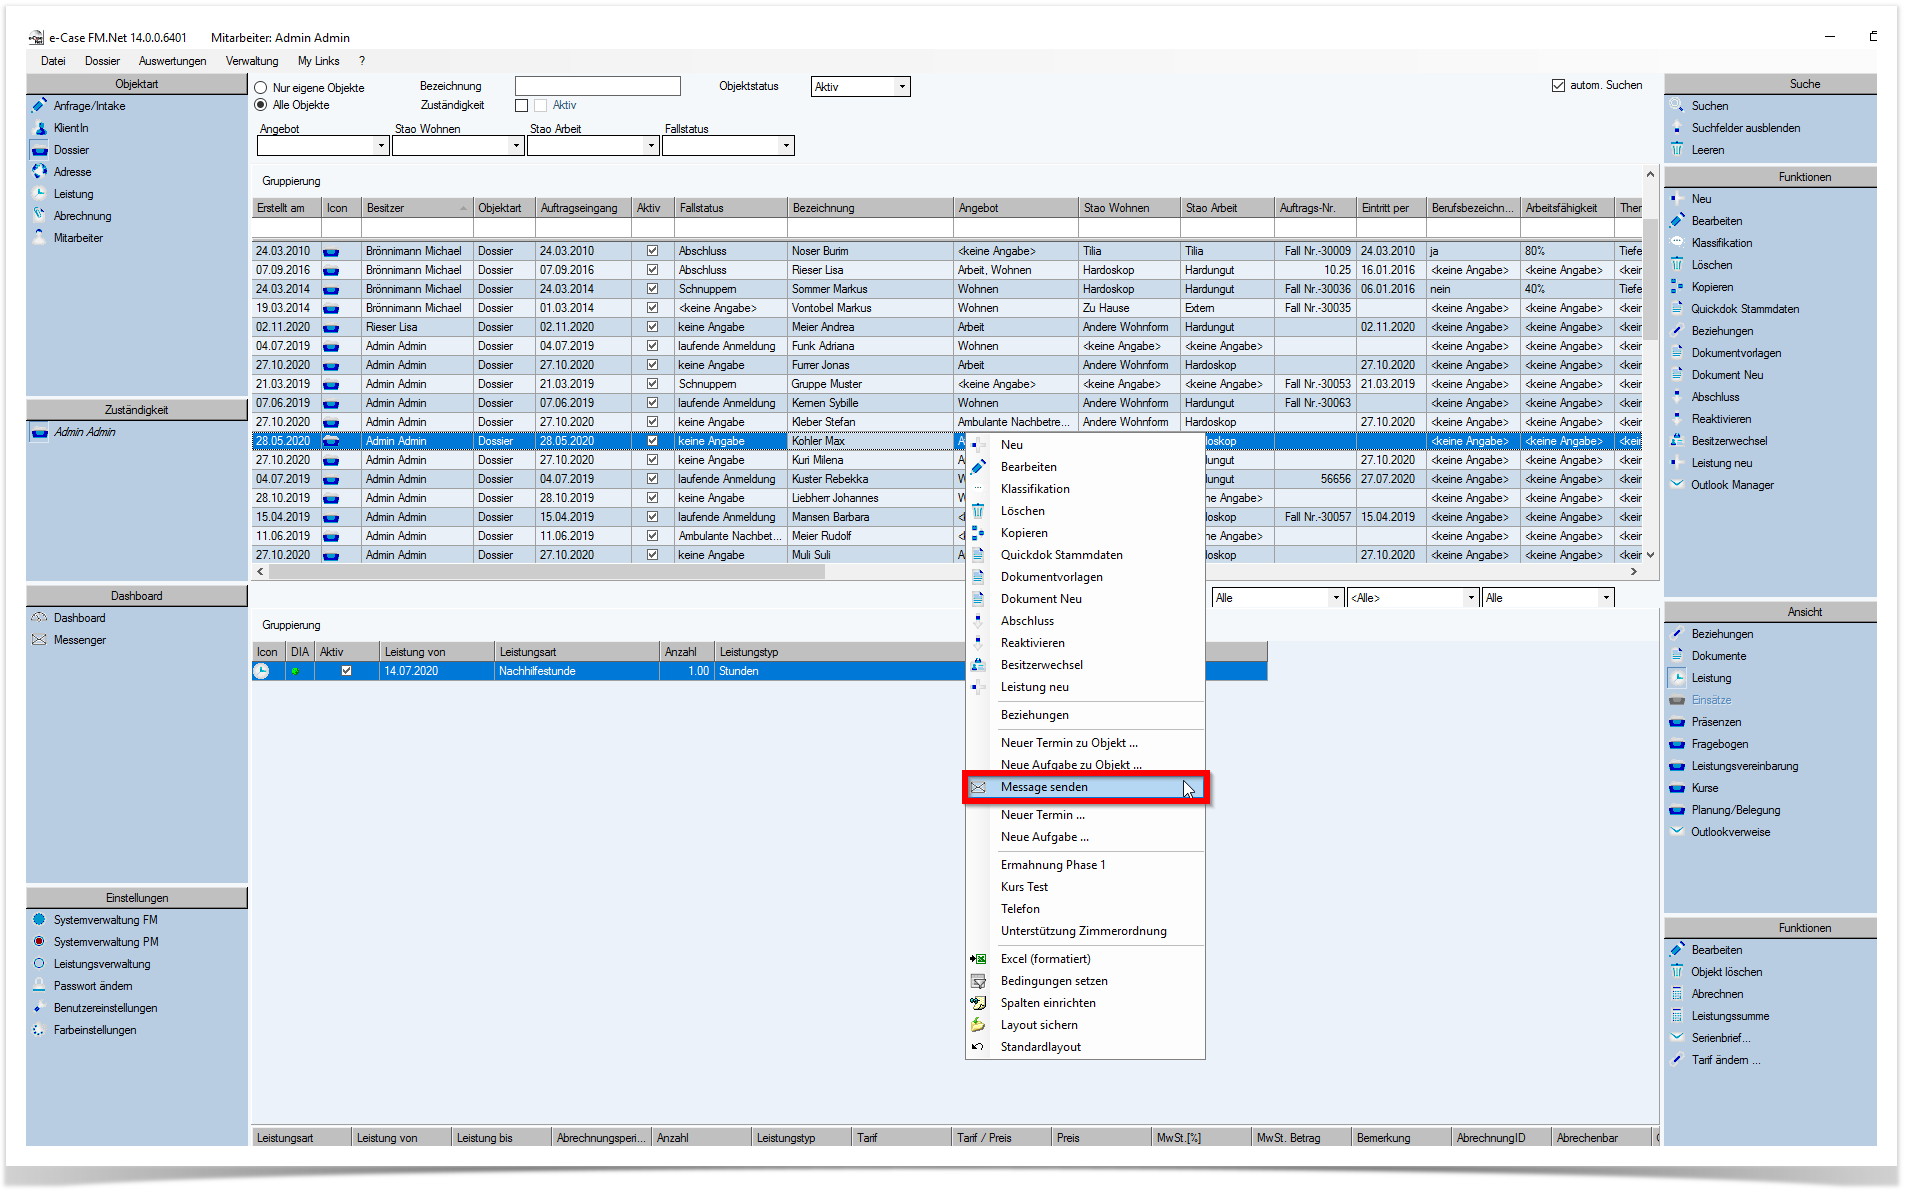
Task: Click the KlientIn person icon
Action: 39,128
